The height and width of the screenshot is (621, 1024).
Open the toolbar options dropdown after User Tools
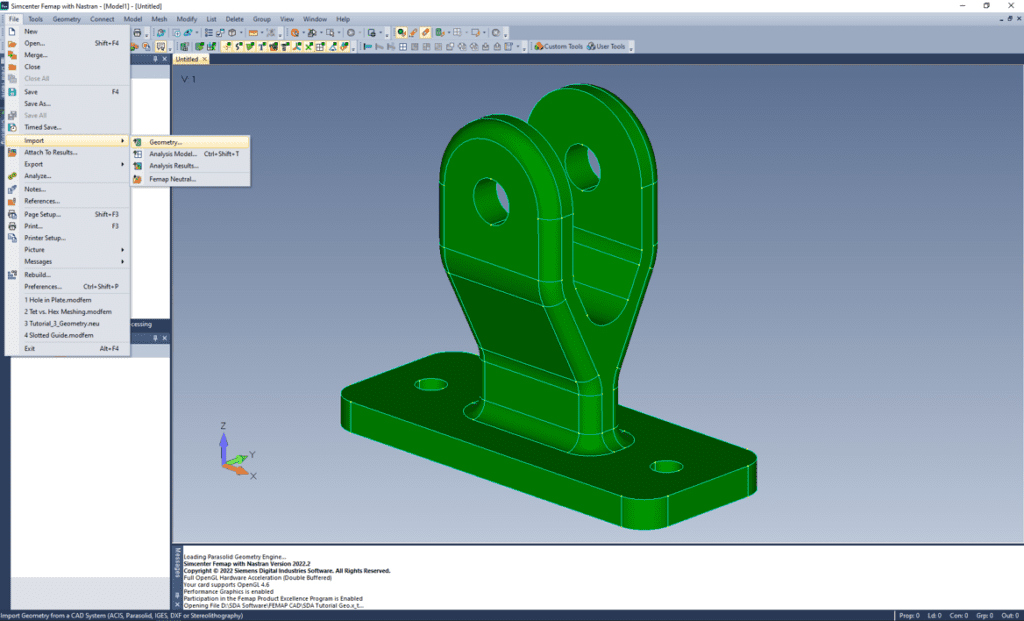631,48
